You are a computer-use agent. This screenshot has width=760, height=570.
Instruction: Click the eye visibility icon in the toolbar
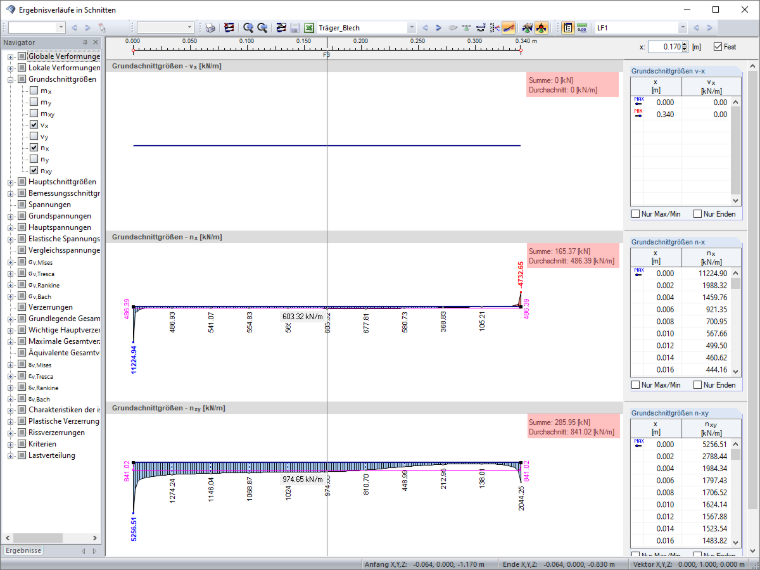click(x=453, y=28)
